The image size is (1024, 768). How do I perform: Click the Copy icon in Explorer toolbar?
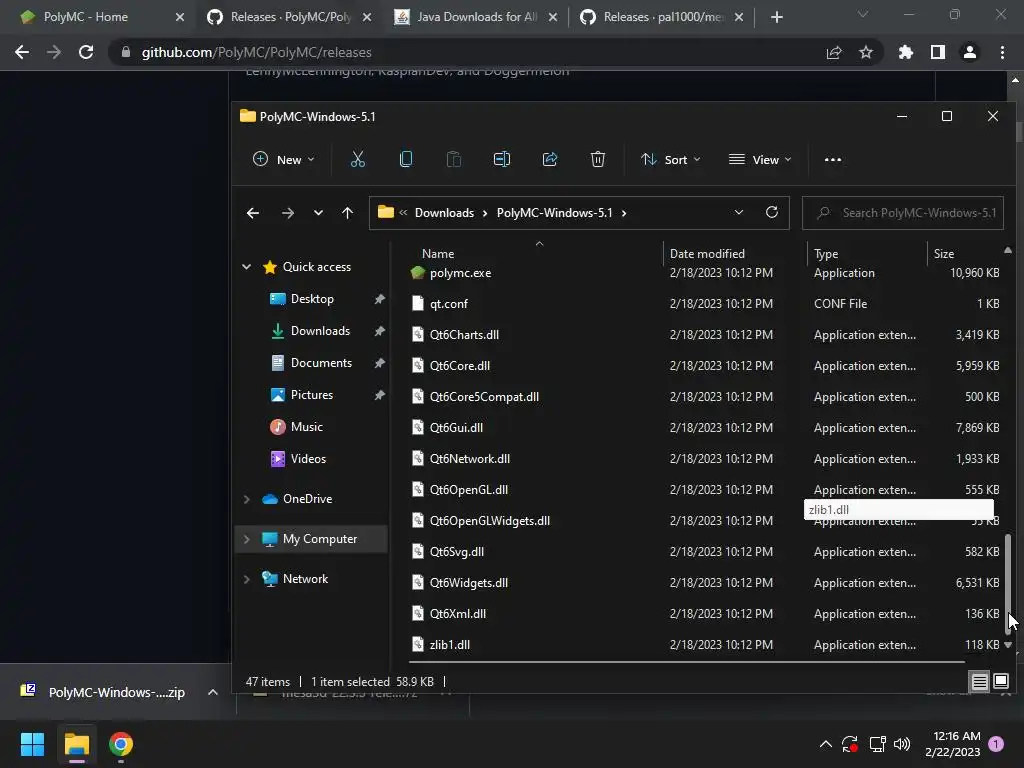coord(406,159)
